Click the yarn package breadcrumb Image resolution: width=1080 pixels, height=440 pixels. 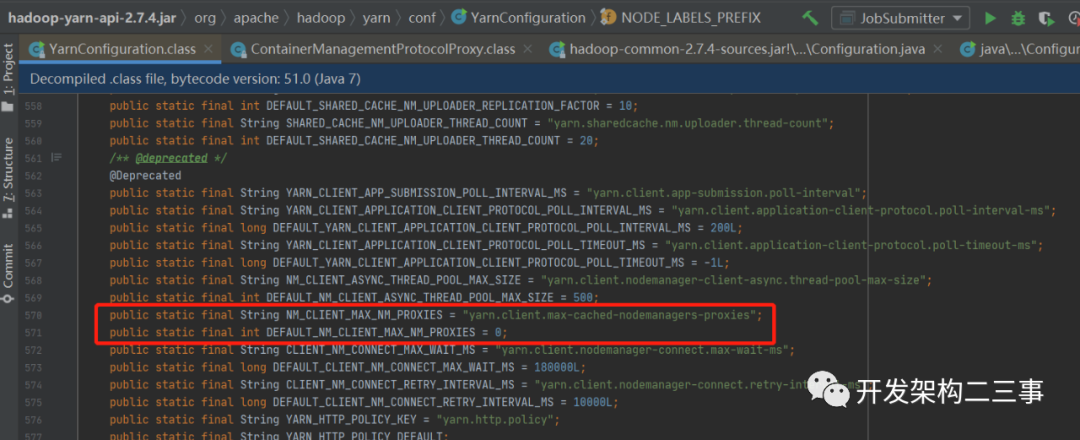point(377,18)
